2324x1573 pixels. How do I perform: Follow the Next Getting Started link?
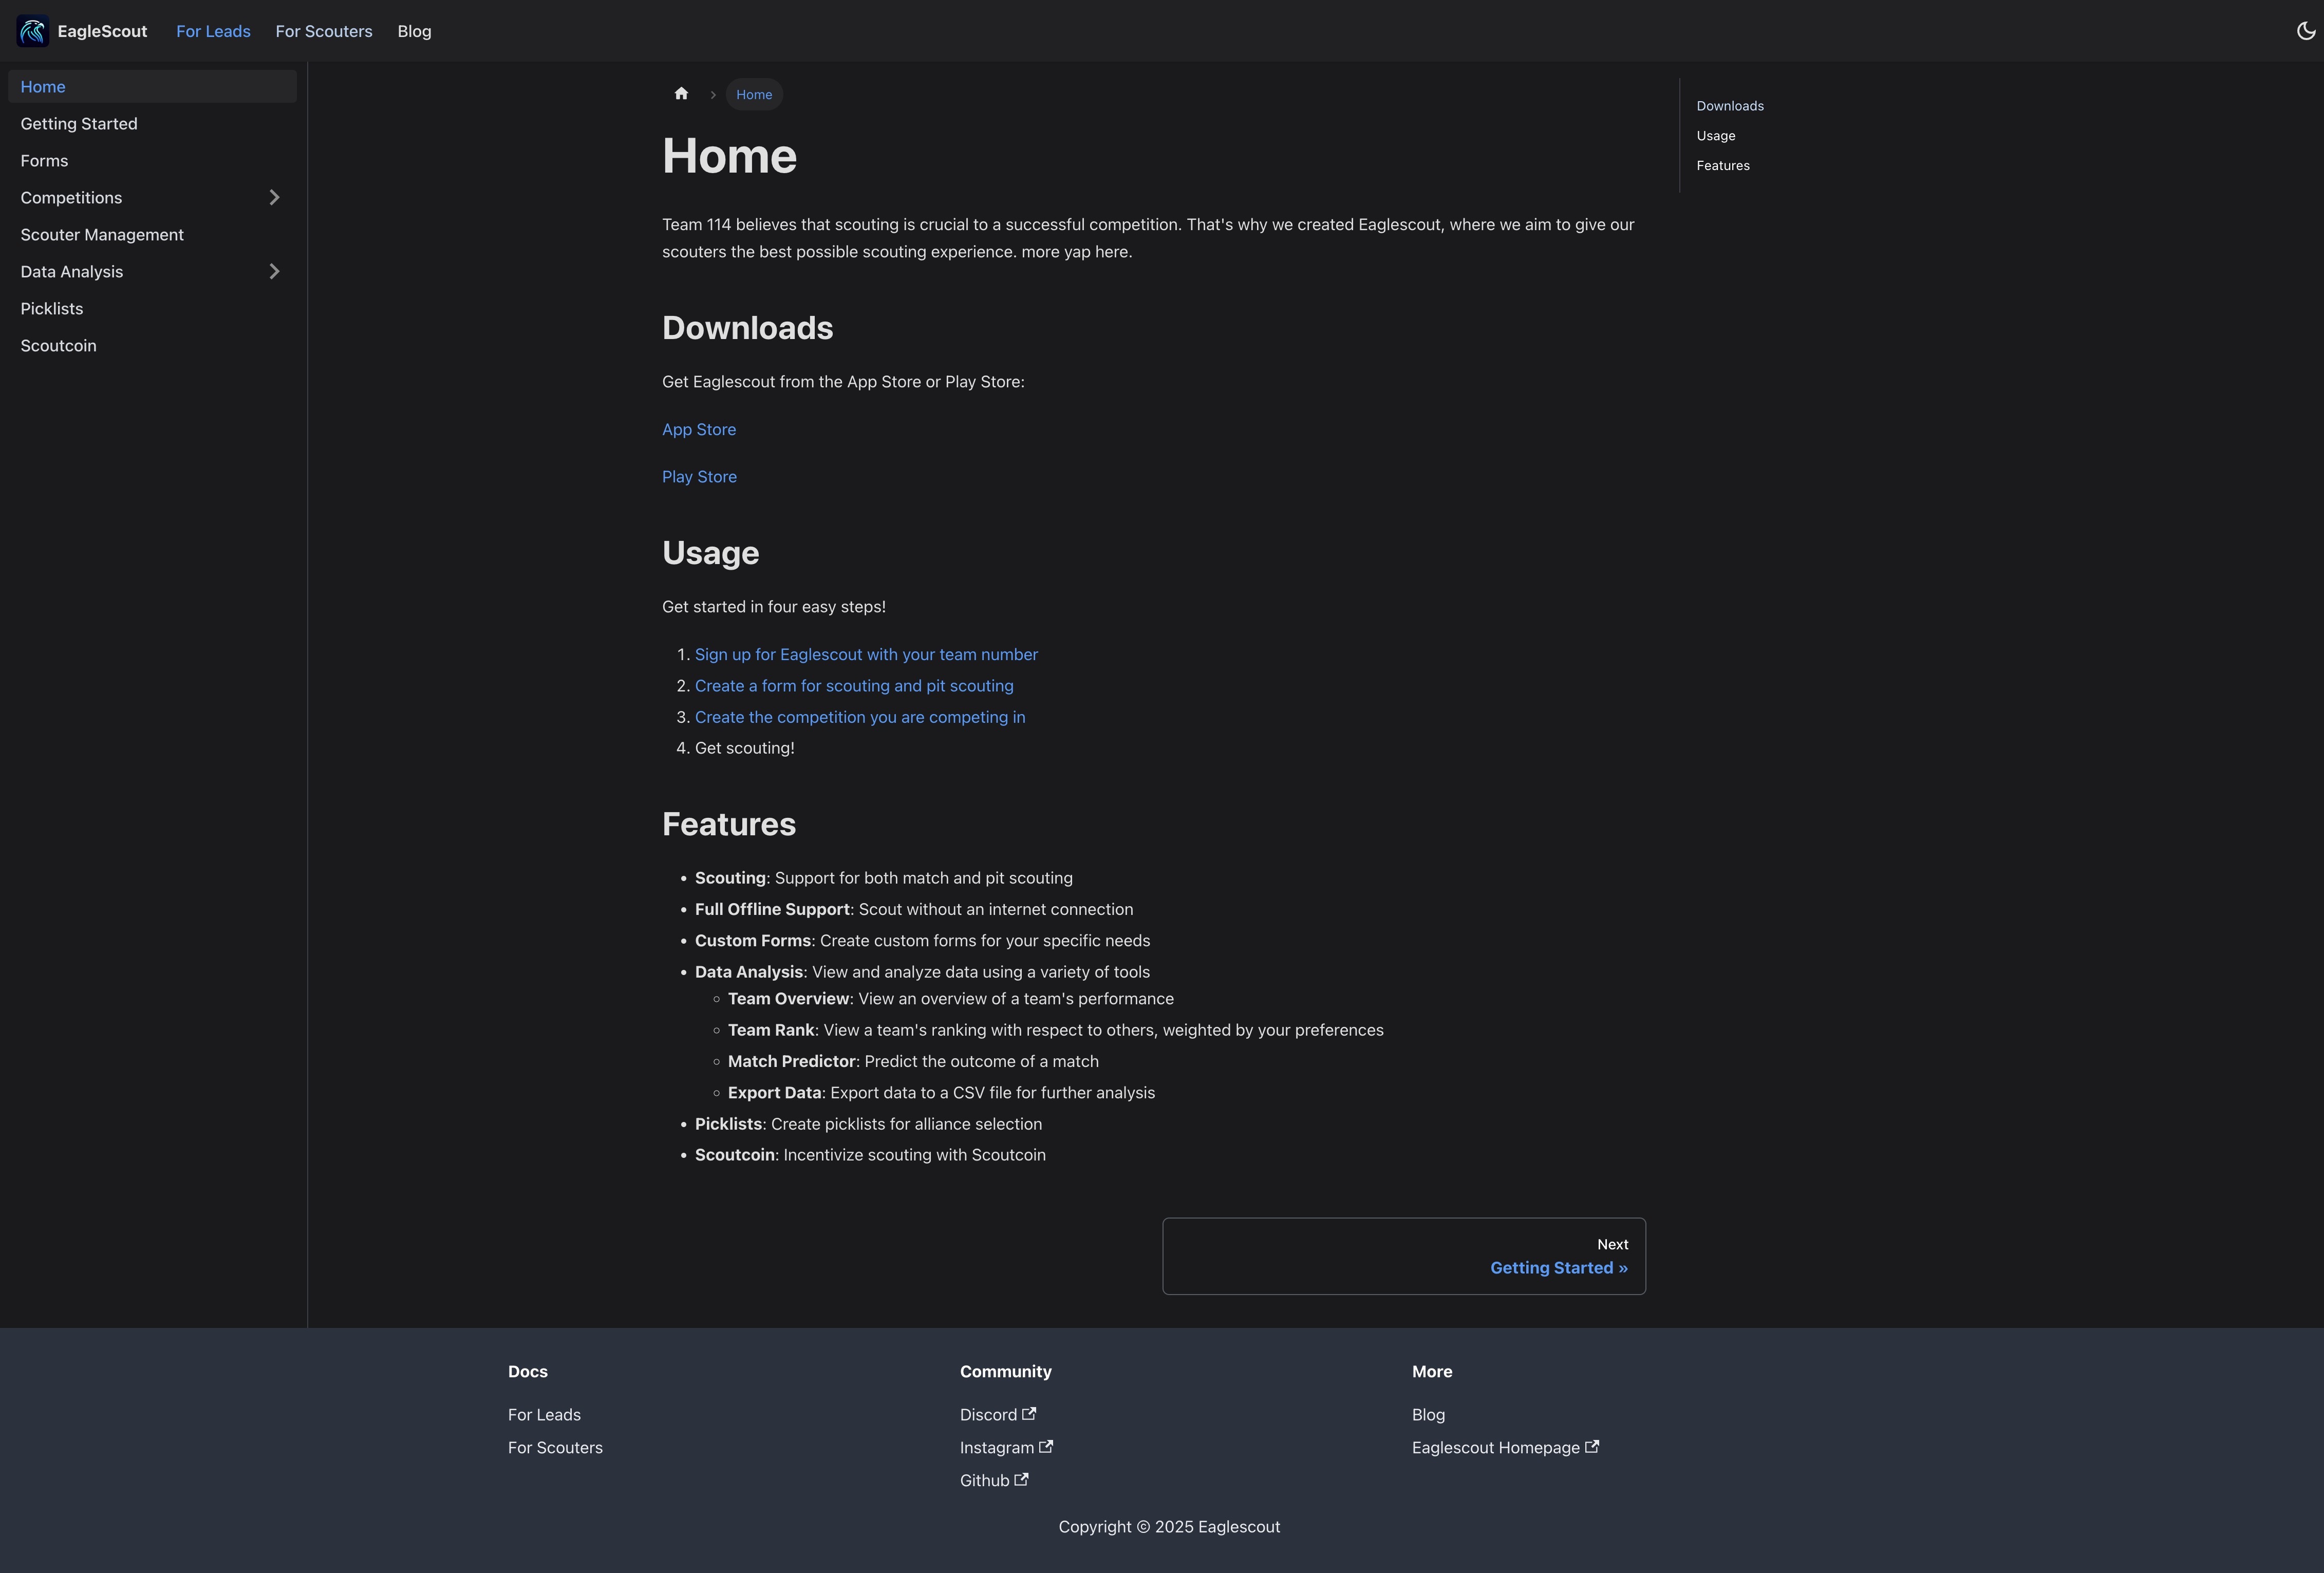click(x=1559, y=1267)
